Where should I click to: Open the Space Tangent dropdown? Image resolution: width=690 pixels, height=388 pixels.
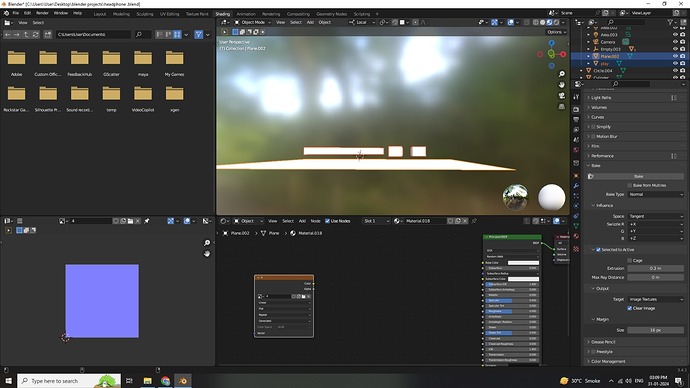(656, 216)
